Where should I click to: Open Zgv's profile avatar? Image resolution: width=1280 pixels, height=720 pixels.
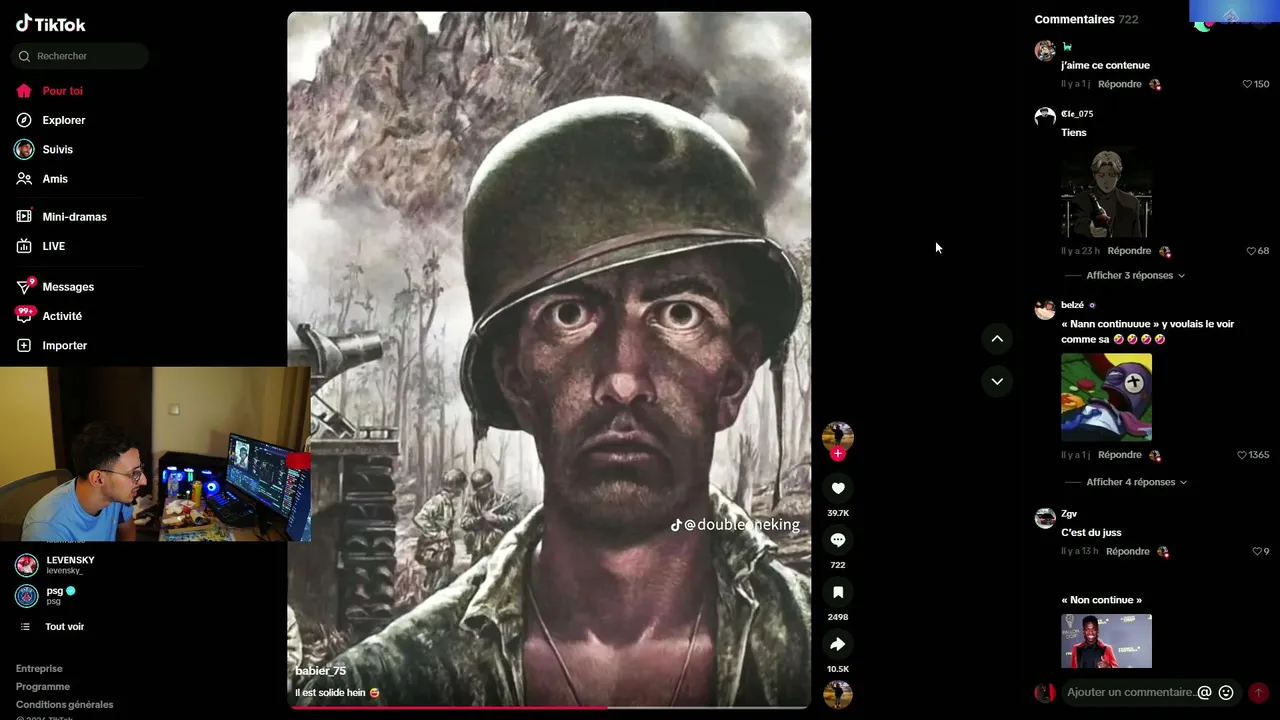point(1045,517)
